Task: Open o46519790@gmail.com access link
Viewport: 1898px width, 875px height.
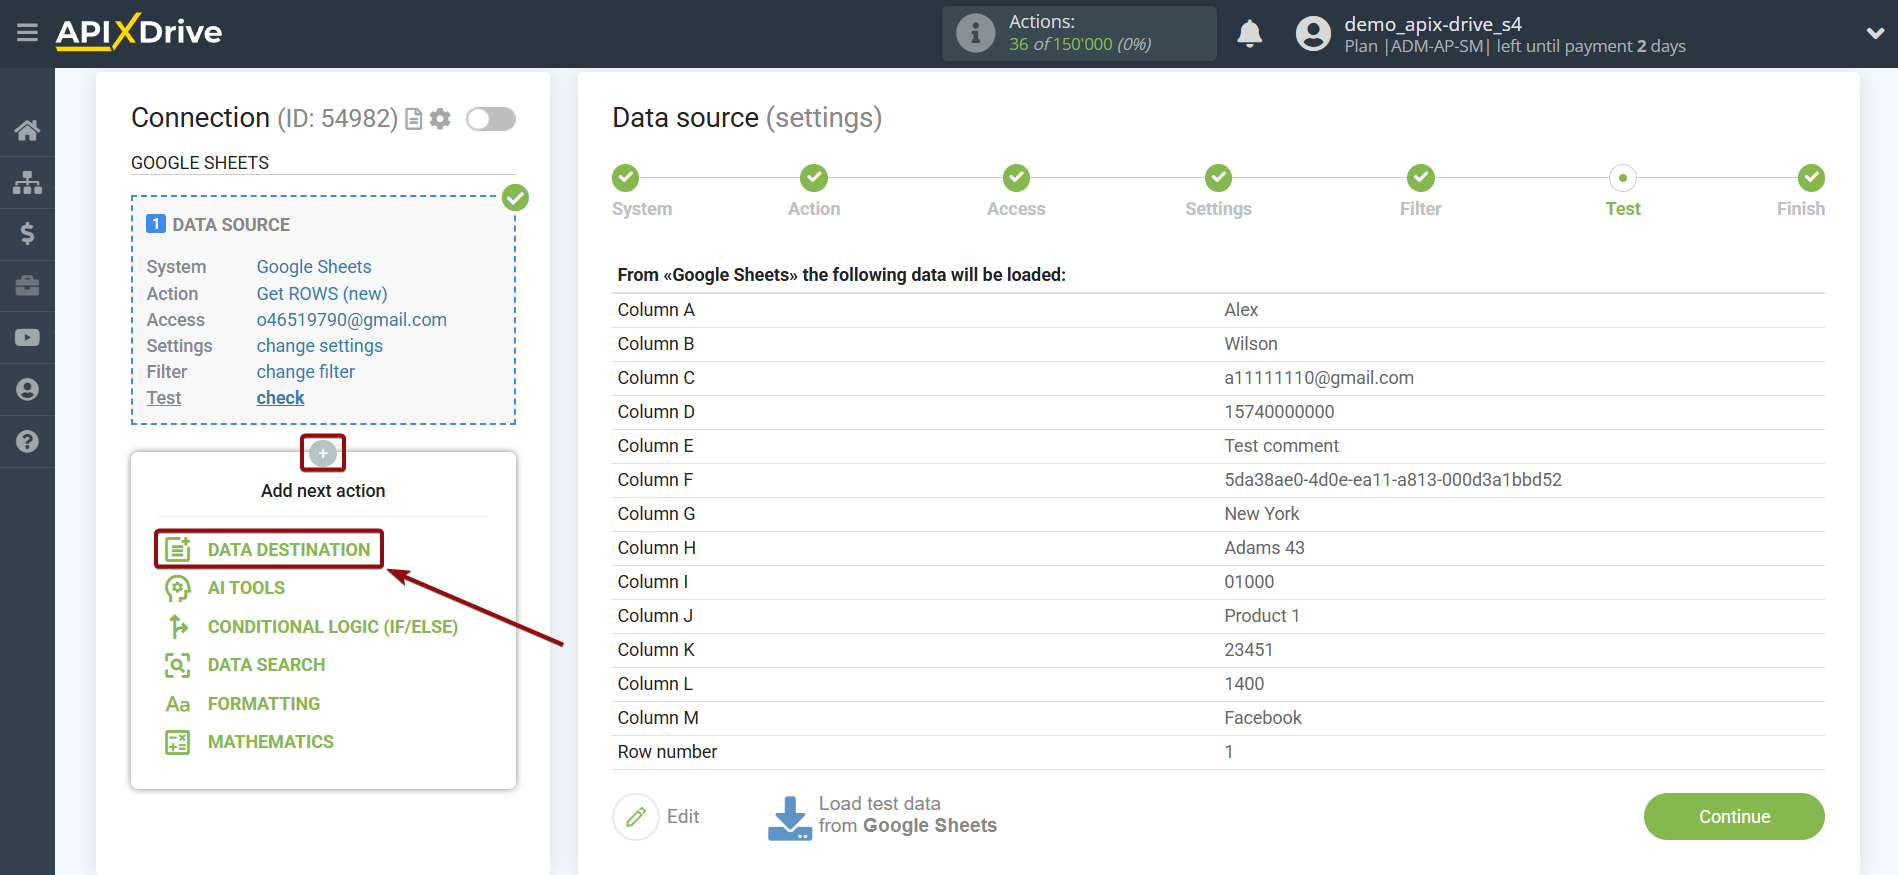Action: click(x=352, y=320)
